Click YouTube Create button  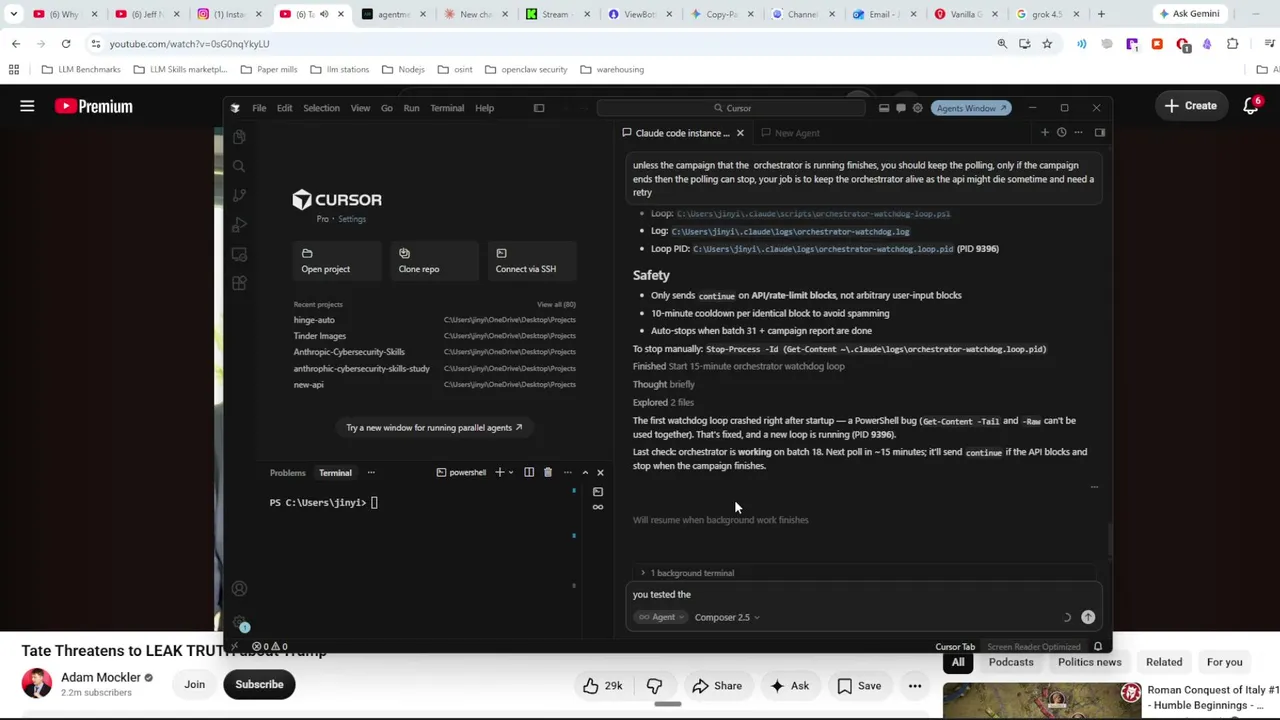pos(1190,106)
